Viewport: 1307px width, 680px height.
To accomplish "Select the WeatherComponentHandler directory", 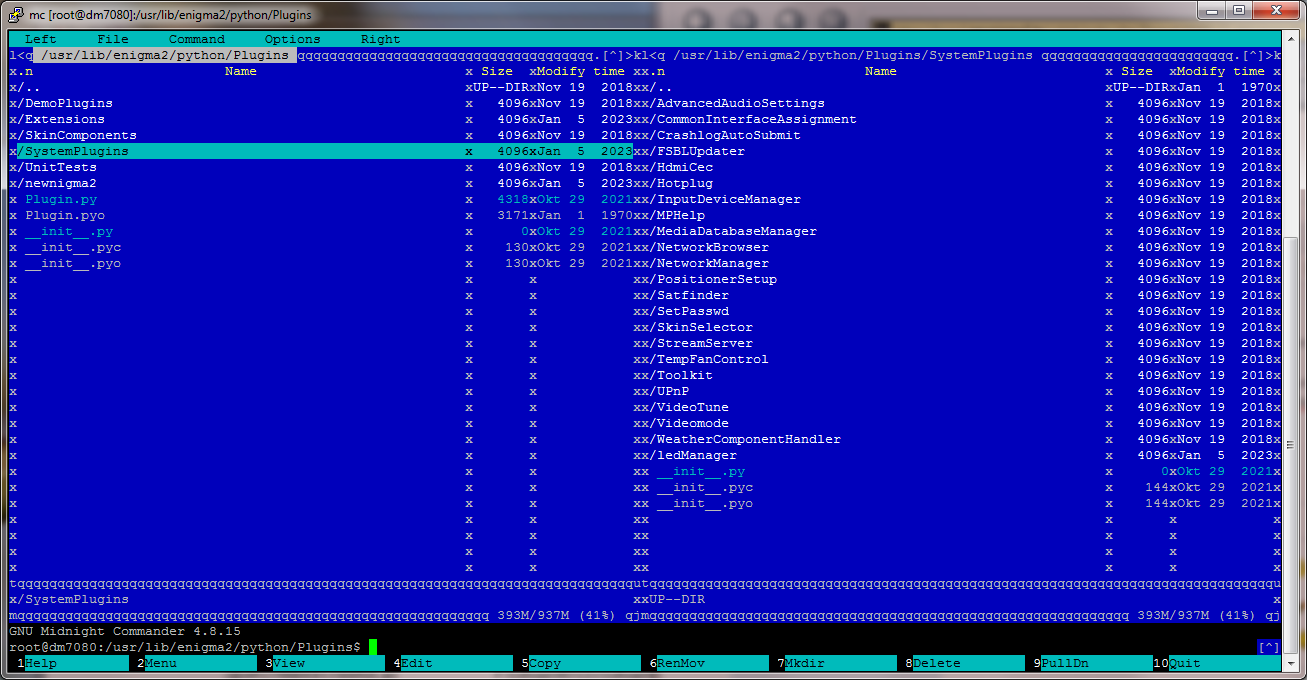I will coord(748,439).
